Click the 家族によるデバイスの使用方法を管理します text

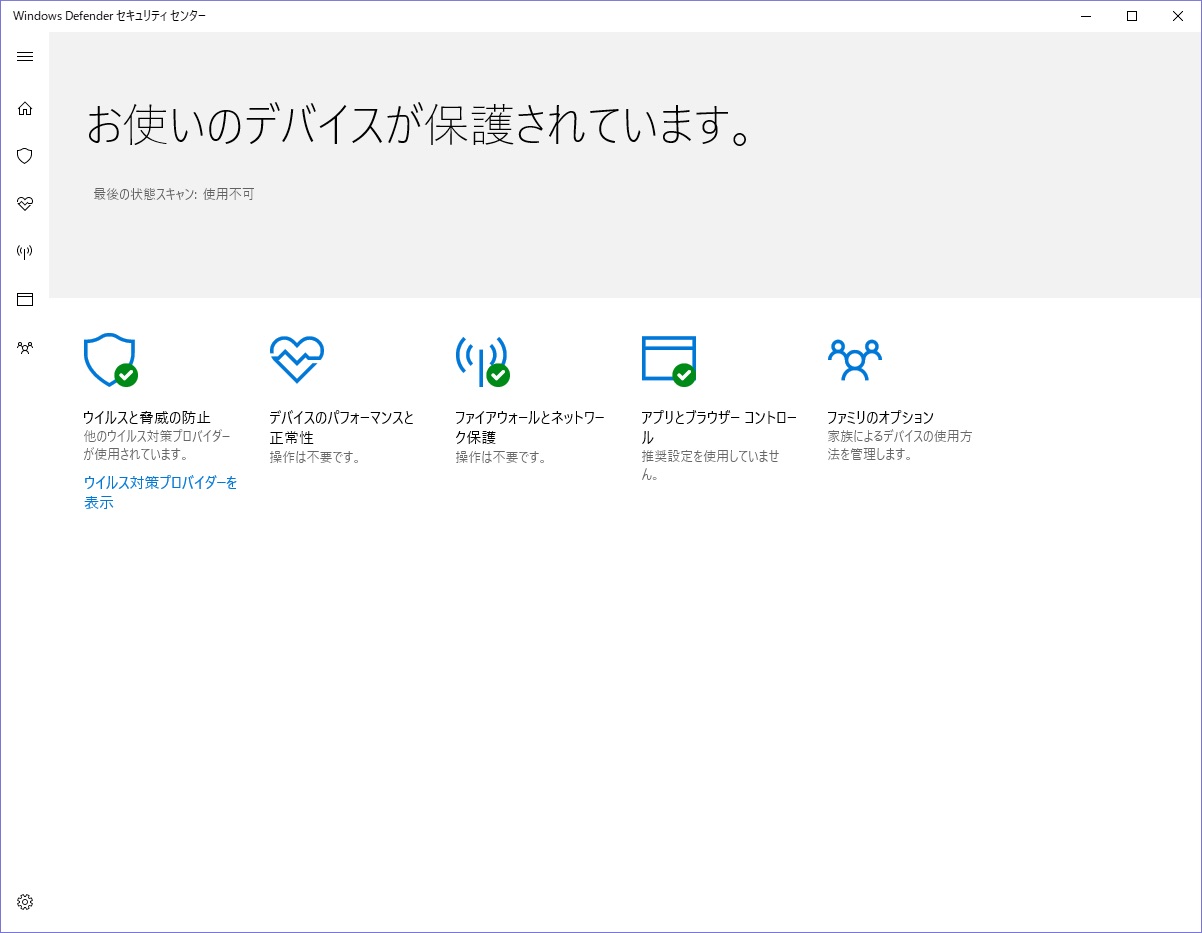[x=900, y=445]
